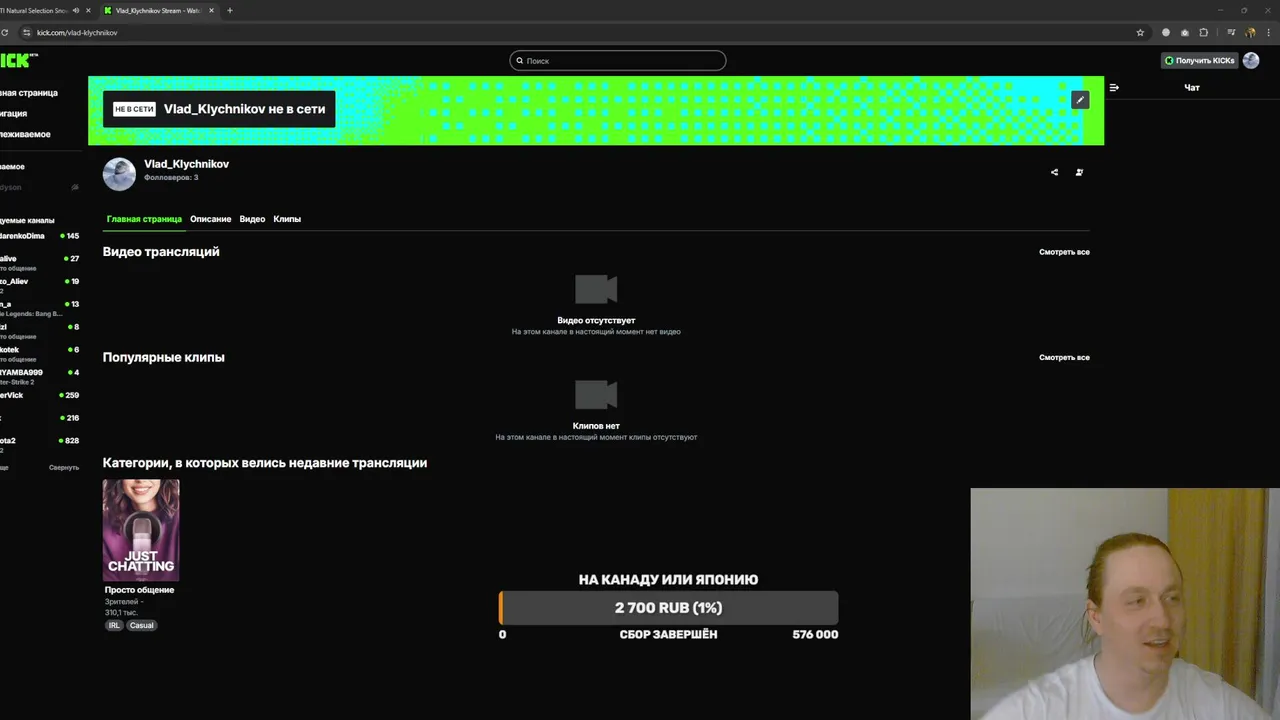
Task: Switch to the Описание tab
Action: tap(210, 219)
